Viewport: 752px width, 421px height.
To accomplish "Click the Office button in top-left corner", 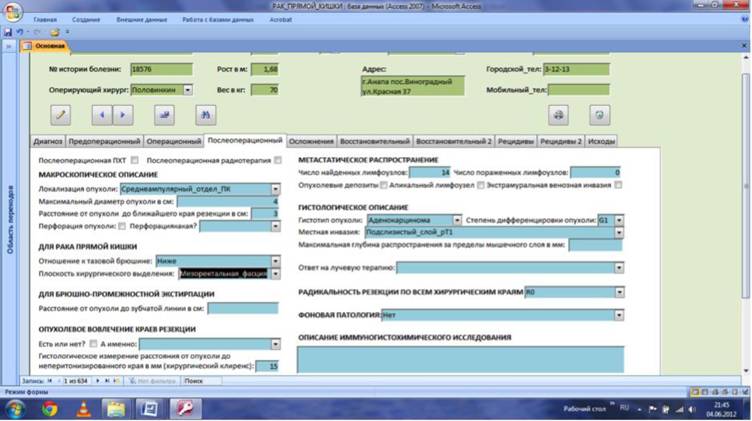I will click(x=13, y=12).
